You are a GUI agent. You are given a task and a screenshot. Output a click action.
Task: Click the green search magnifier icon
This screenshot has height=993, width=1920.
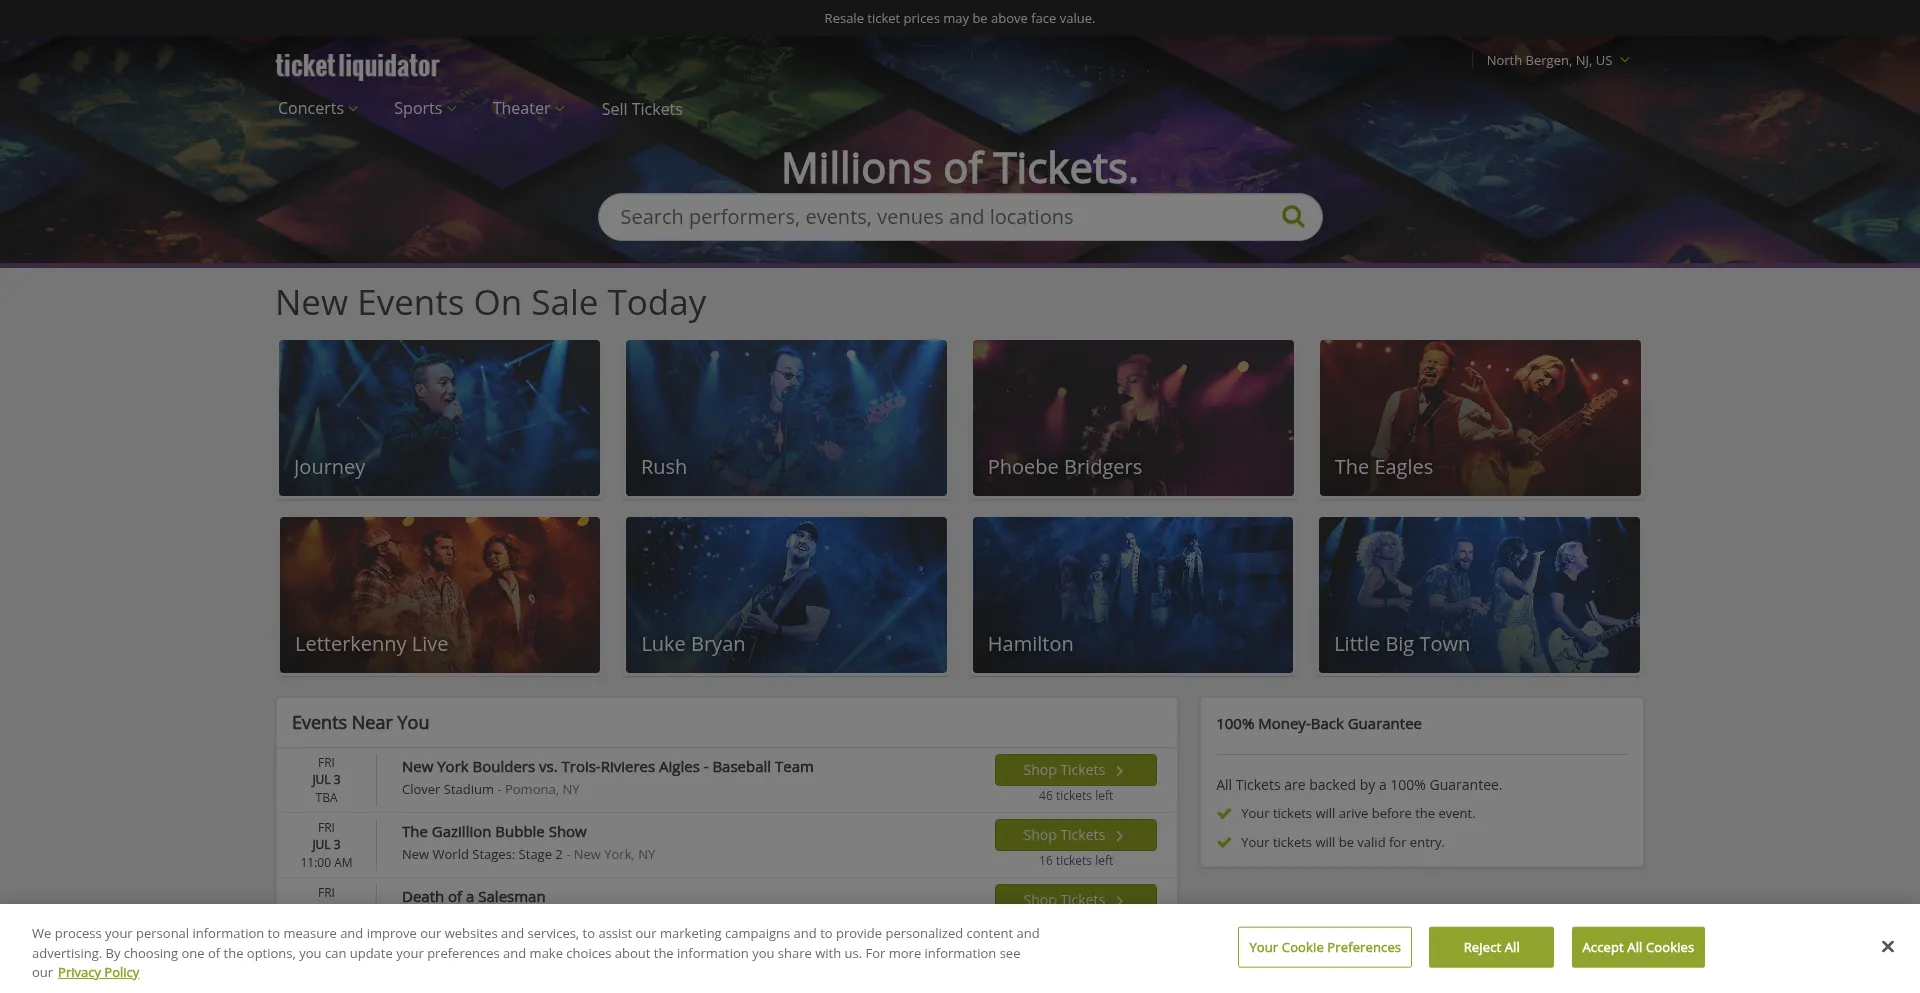click(x=1293, y=216)
